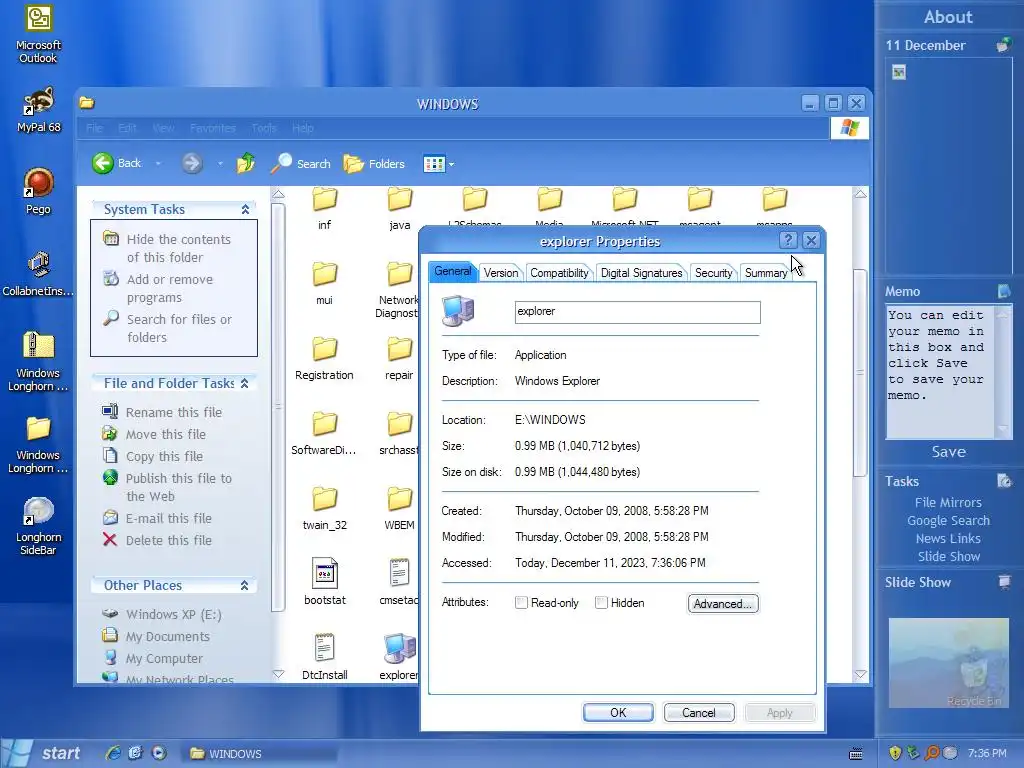
Task: Open Search in the WINDOWS toolbar
Action: coord(300,163)
